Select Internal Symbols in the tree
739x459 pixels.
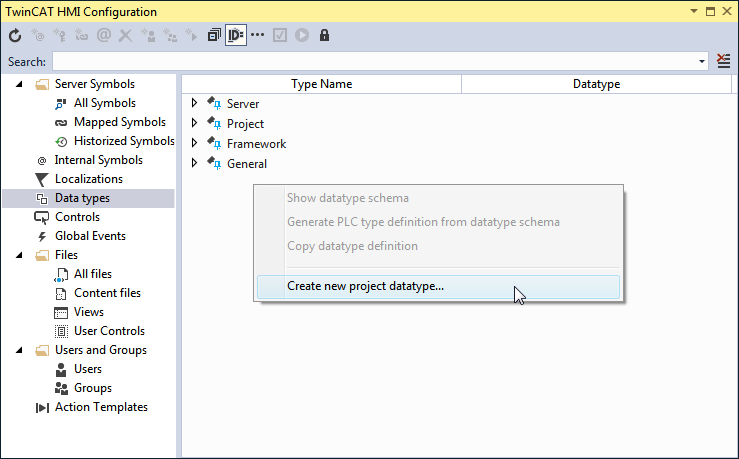coord(99,160)
